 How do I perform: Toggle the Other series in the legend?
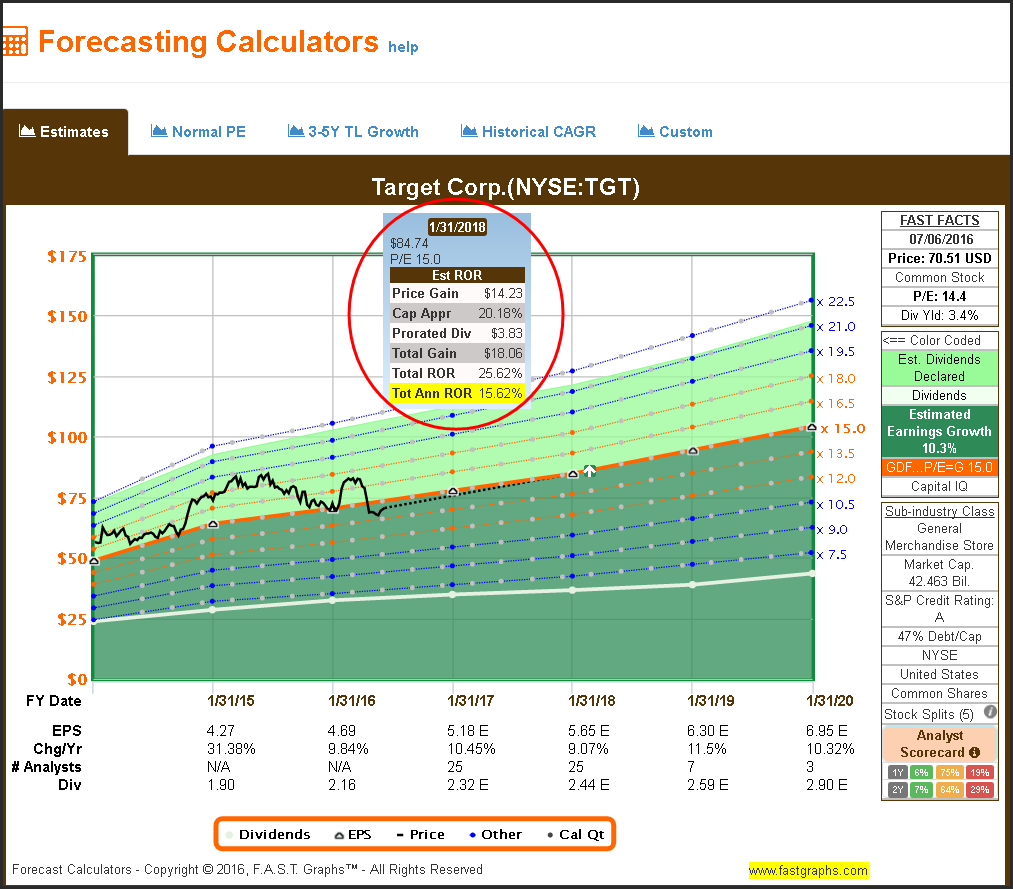(x=494, y=834)
